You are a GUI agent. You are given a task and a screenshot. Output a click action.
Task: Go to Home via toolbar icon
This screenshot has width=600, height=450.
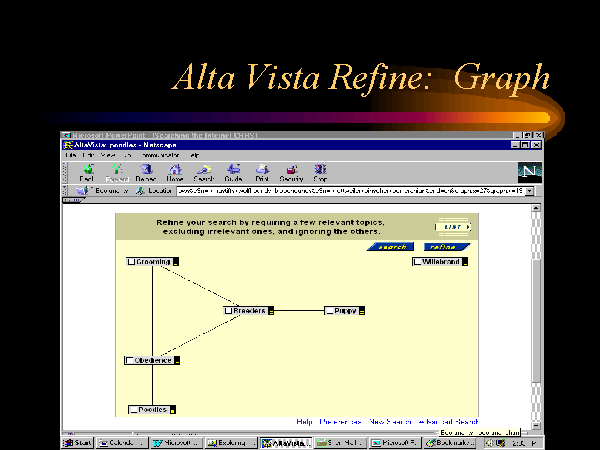click(175, 171)
